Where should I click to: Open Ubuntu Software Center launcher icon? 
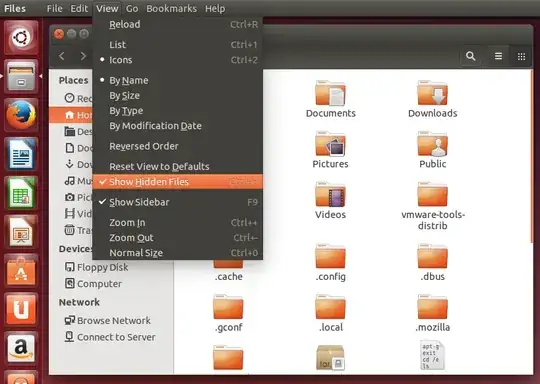click(21, 271)
